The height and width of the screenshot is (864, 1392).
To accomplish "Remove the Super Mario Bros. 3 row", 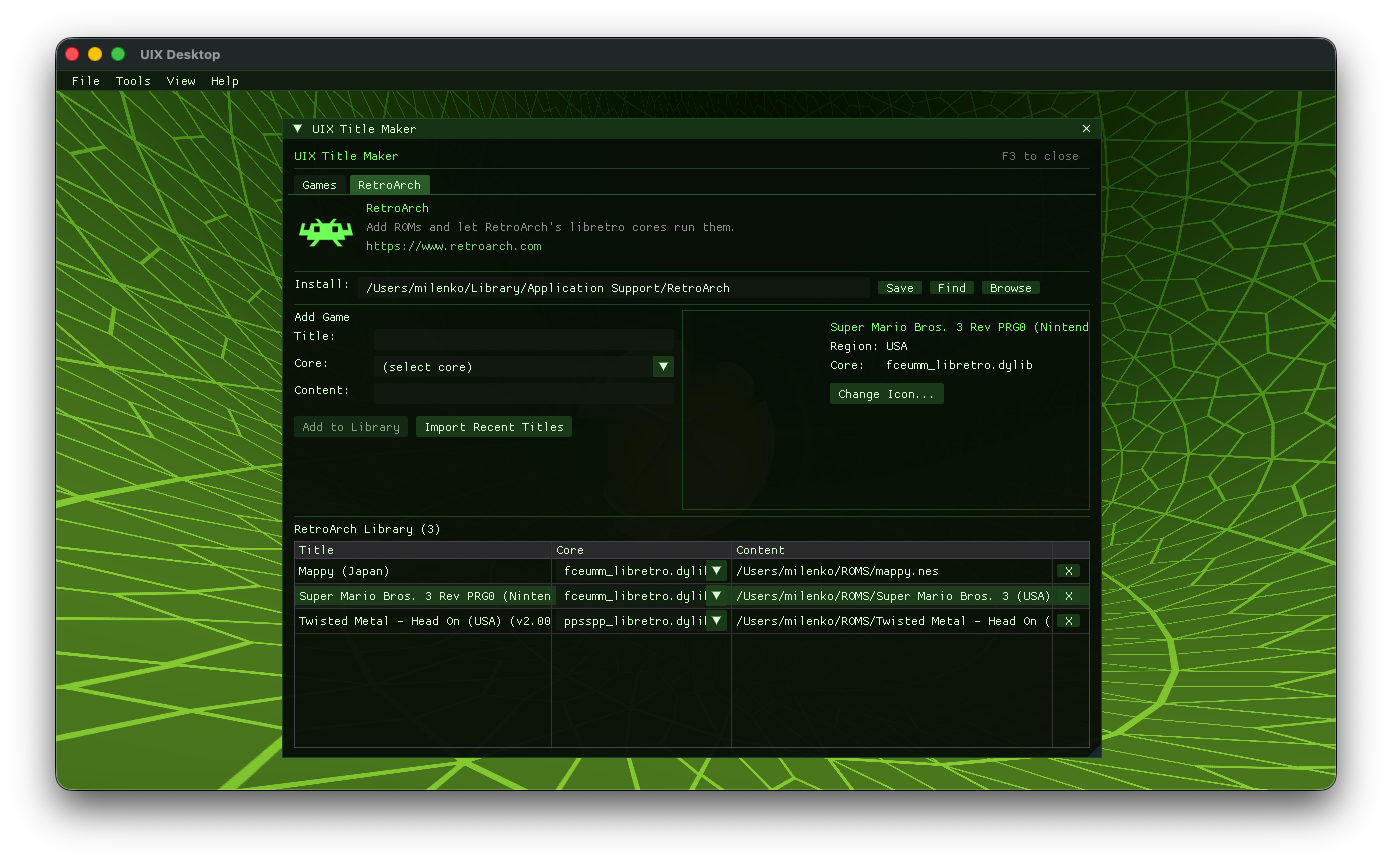I will (1068, 596).
